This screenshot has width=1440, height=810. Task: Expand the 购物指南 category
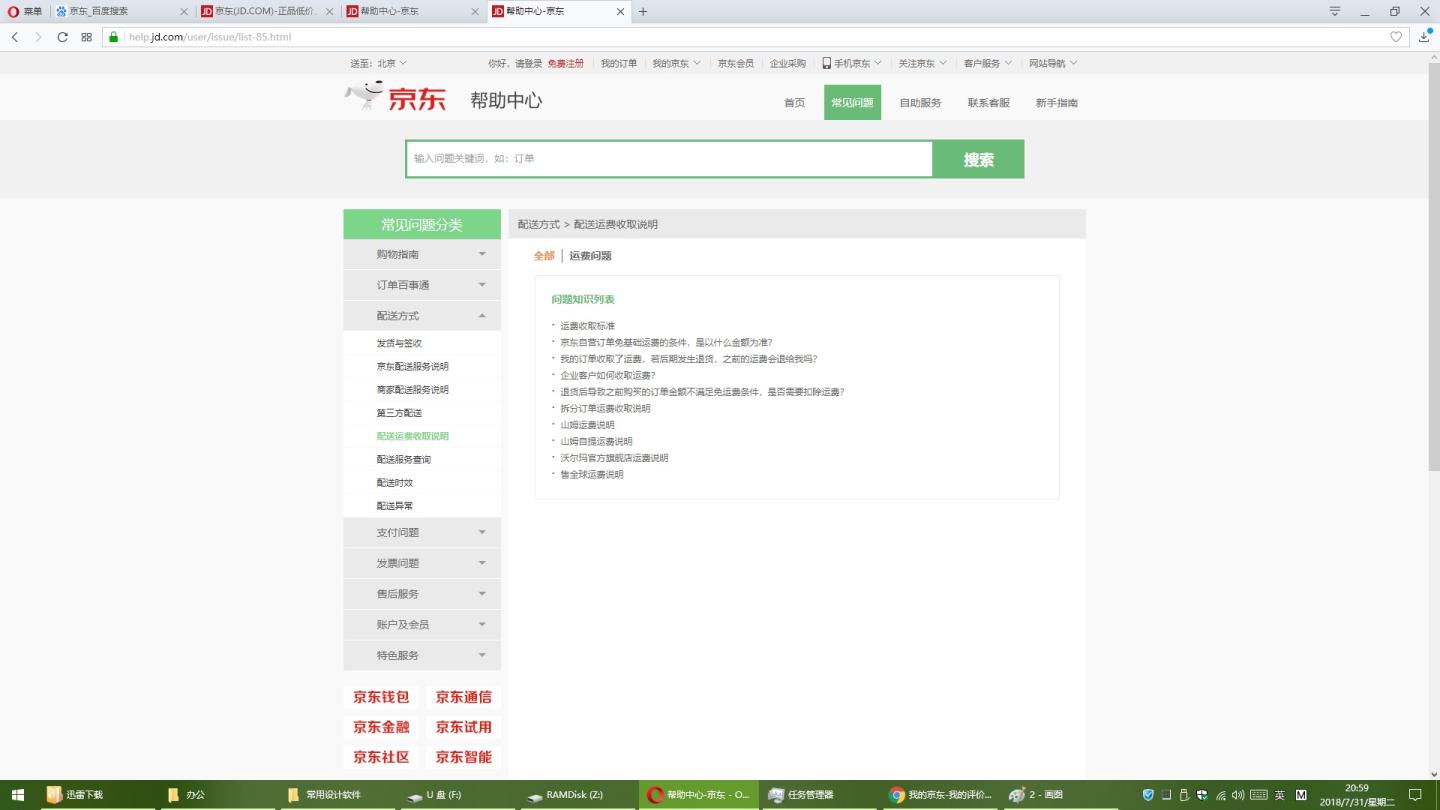[x=421, y=254]
